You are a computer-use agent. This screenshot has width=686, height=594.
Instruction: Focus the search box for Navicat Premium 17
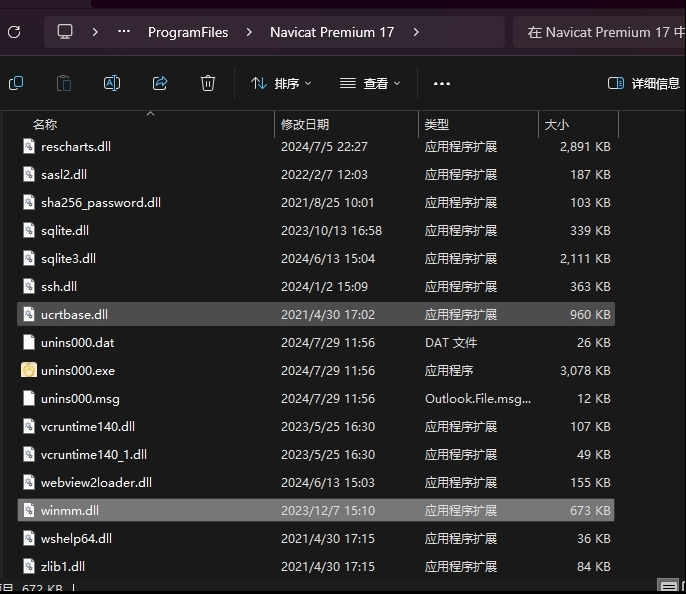[599, 32]
